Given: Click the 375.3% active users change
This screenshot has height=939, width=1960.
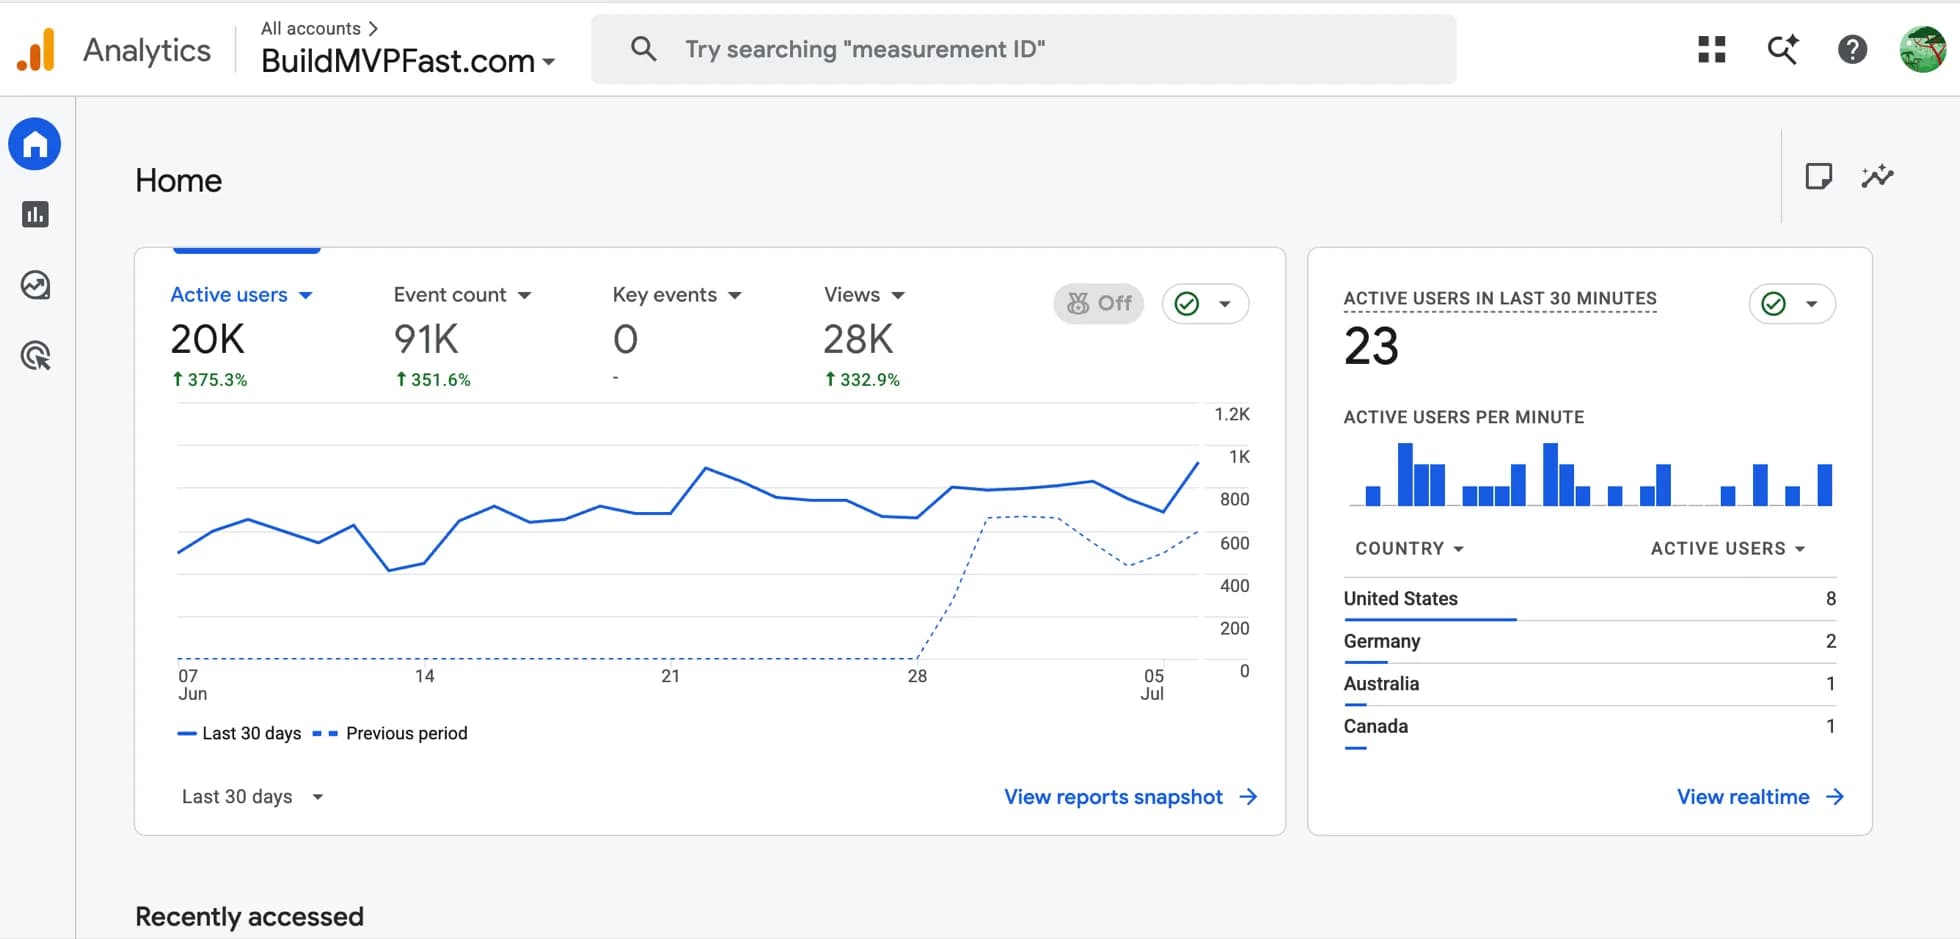Looking at the screenshot, I should pyautogui.click(x=209, y=380).
